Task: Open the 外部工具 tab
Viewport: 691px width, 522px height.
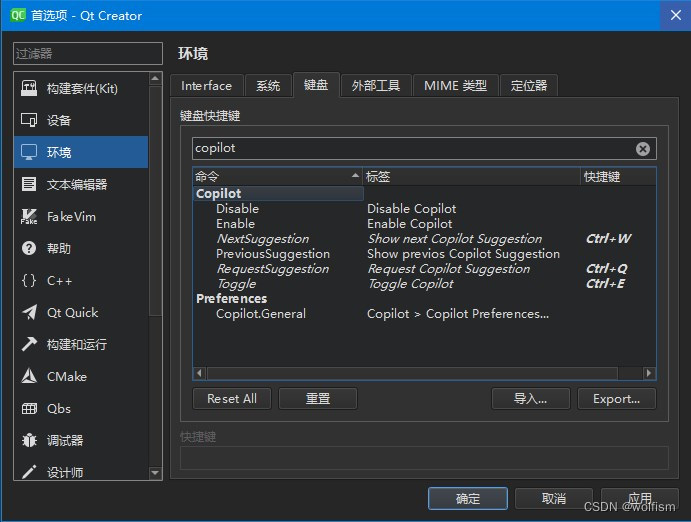Action: pyautogui.click(x=376, y=85)
